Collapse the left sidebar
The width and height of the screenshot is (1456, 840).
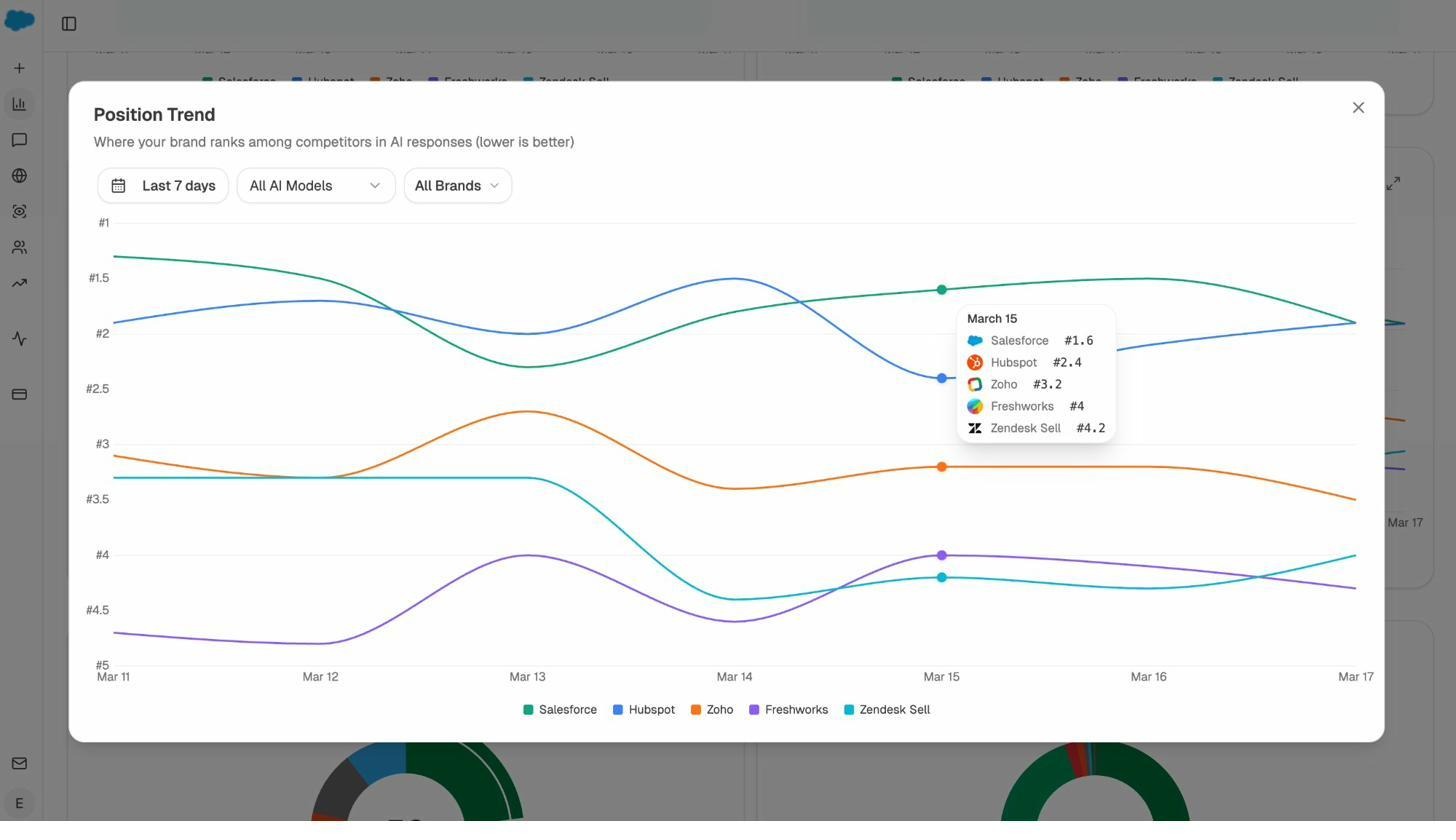(x=69, y=23)
